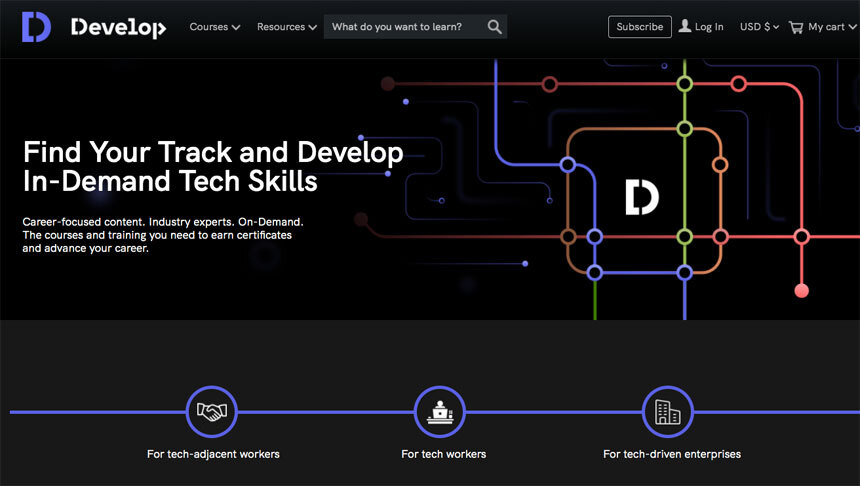Select the handshake icon for tech-adjacent workers

(212, 411)
